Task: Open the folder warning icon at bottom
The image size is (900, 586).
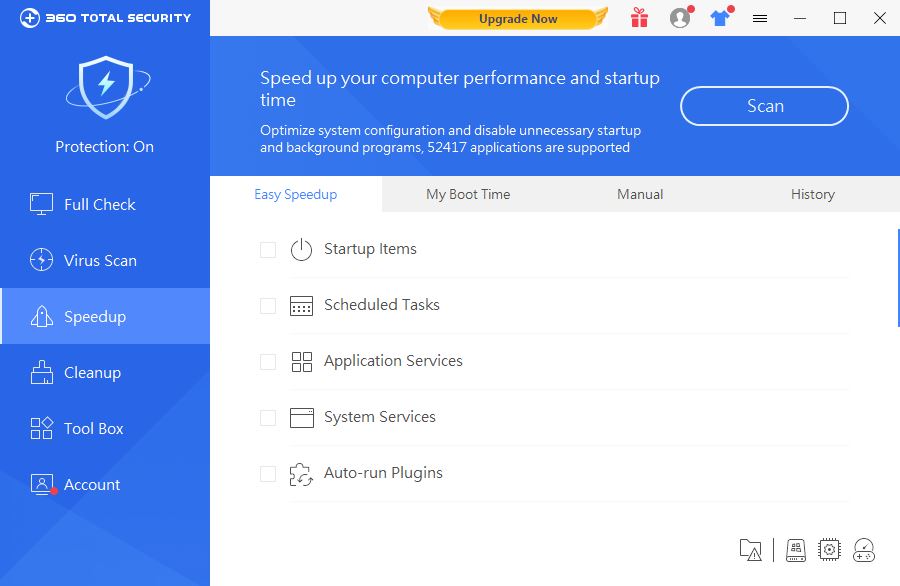Action: pyautogui.click(x=751, y=550)
